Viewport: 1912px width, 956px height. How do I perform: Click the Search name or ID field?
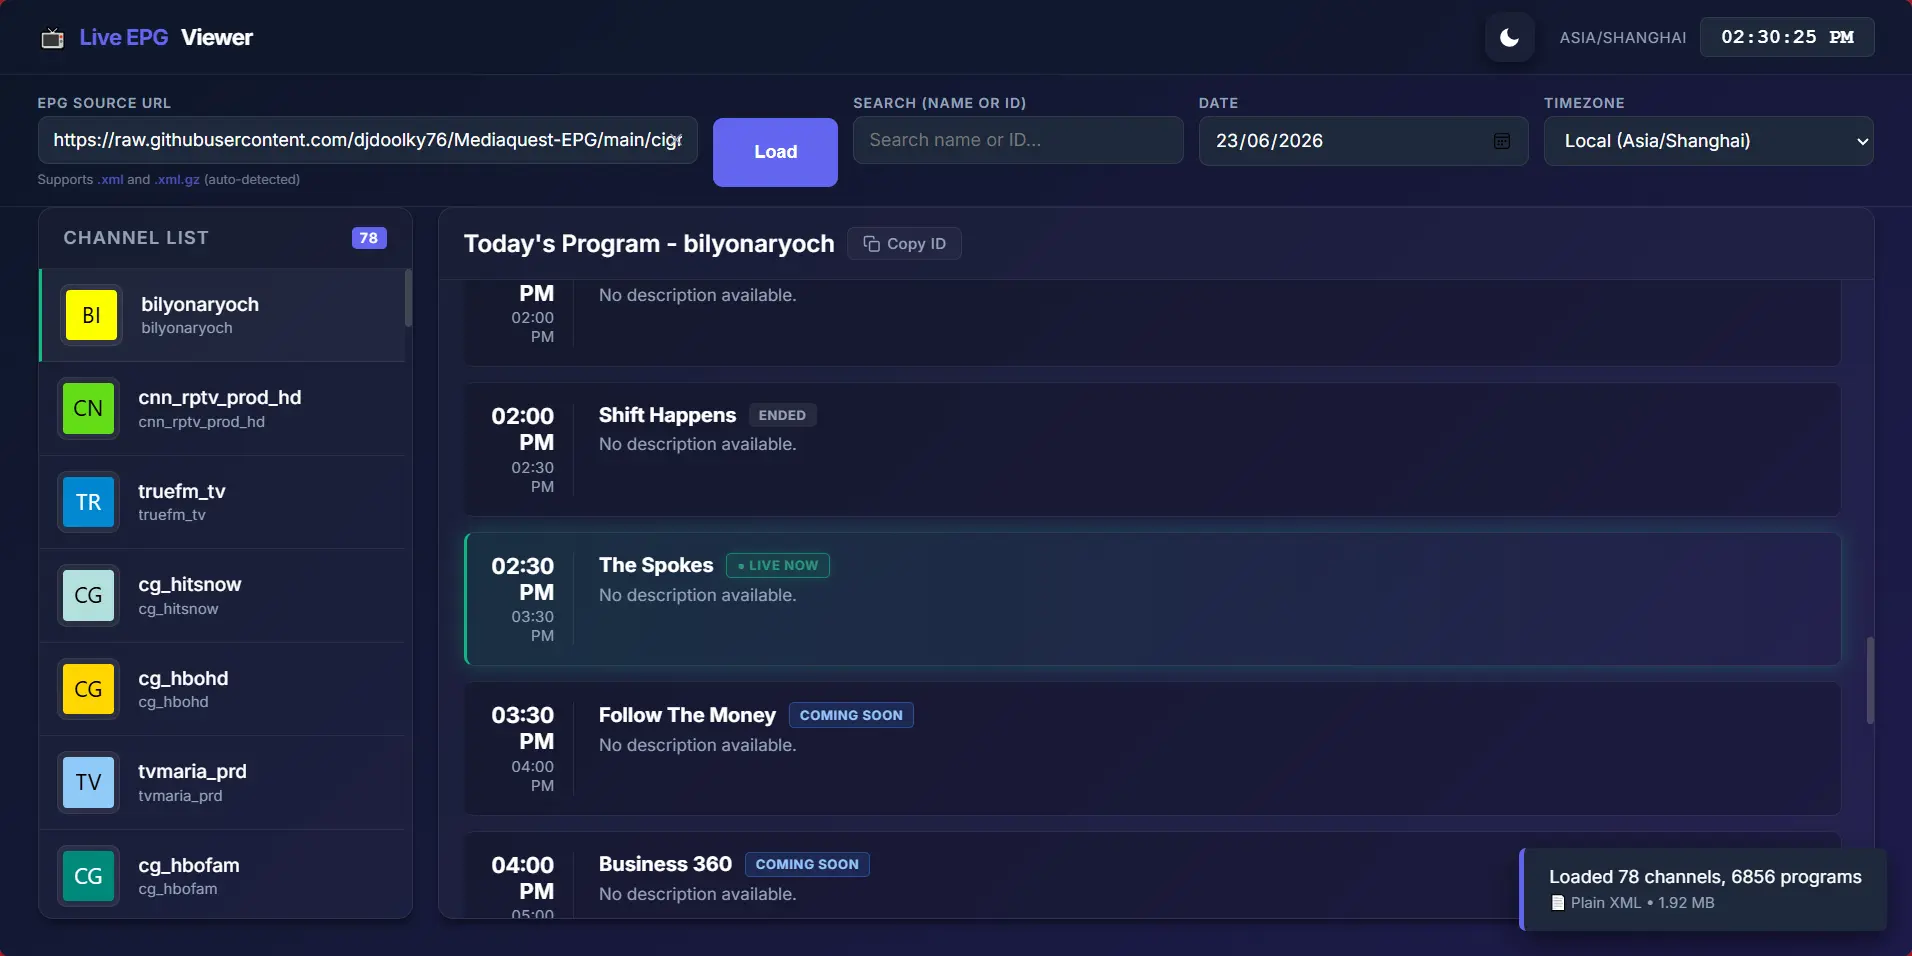(x=1018, y=140)
